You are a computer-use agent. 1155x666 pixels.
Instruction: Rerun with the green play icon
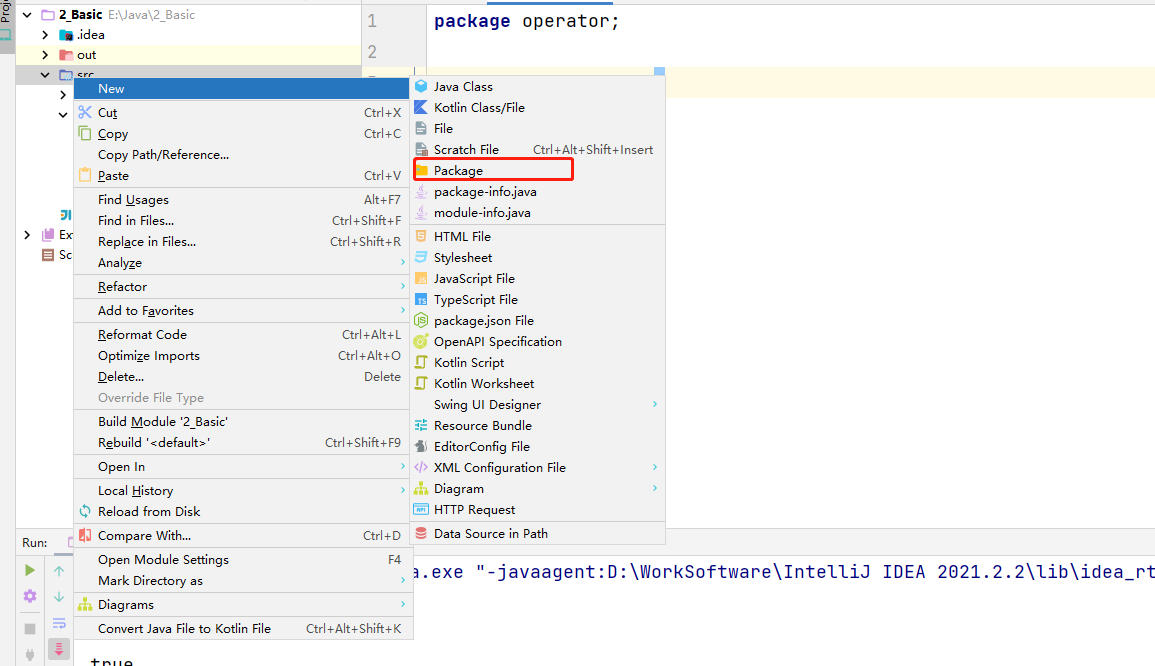pos(29,570)
